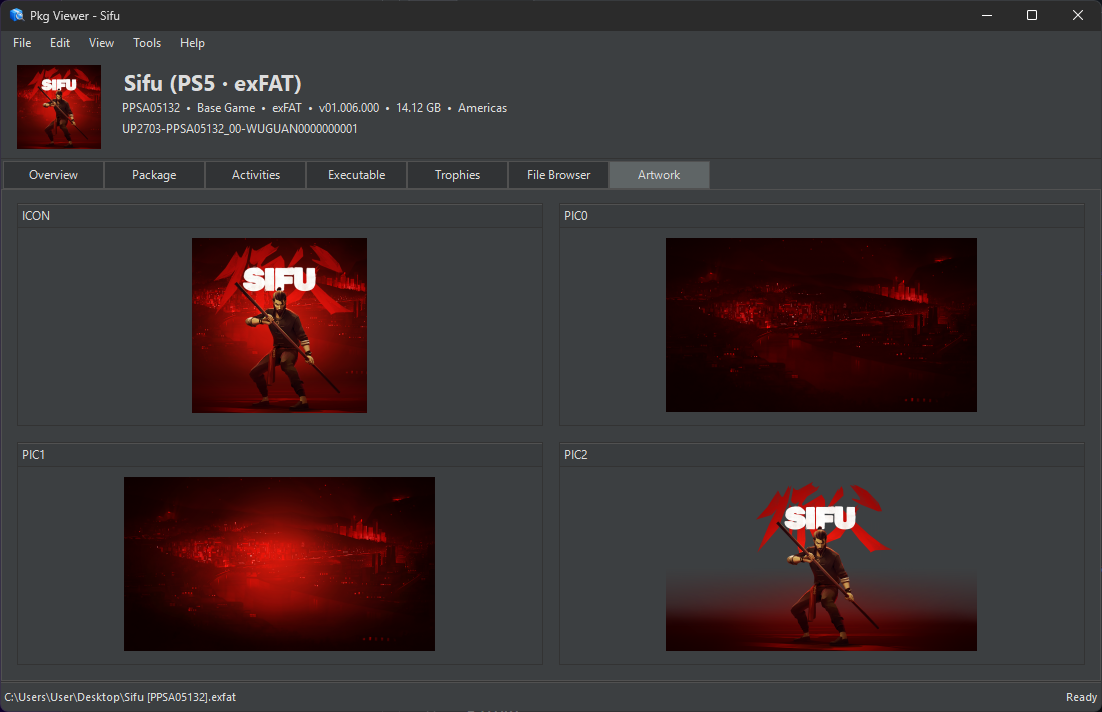Open the Help menu

tap(192, 43)
